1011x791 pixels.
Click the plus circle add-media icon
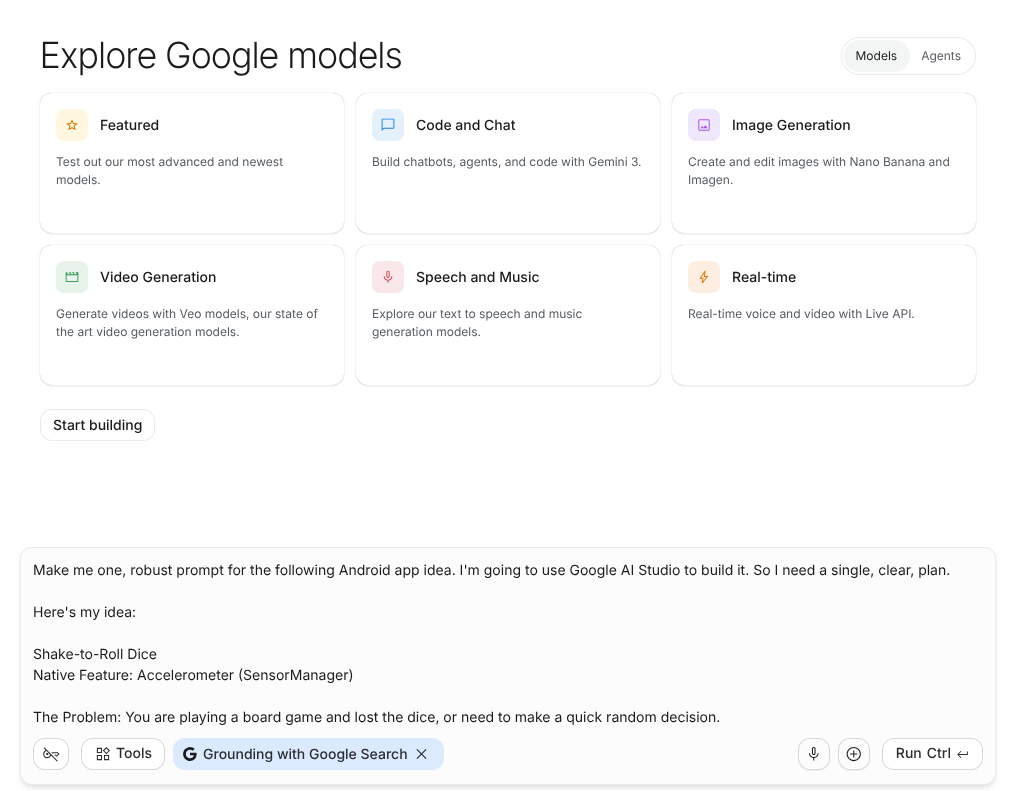[854, 754]
